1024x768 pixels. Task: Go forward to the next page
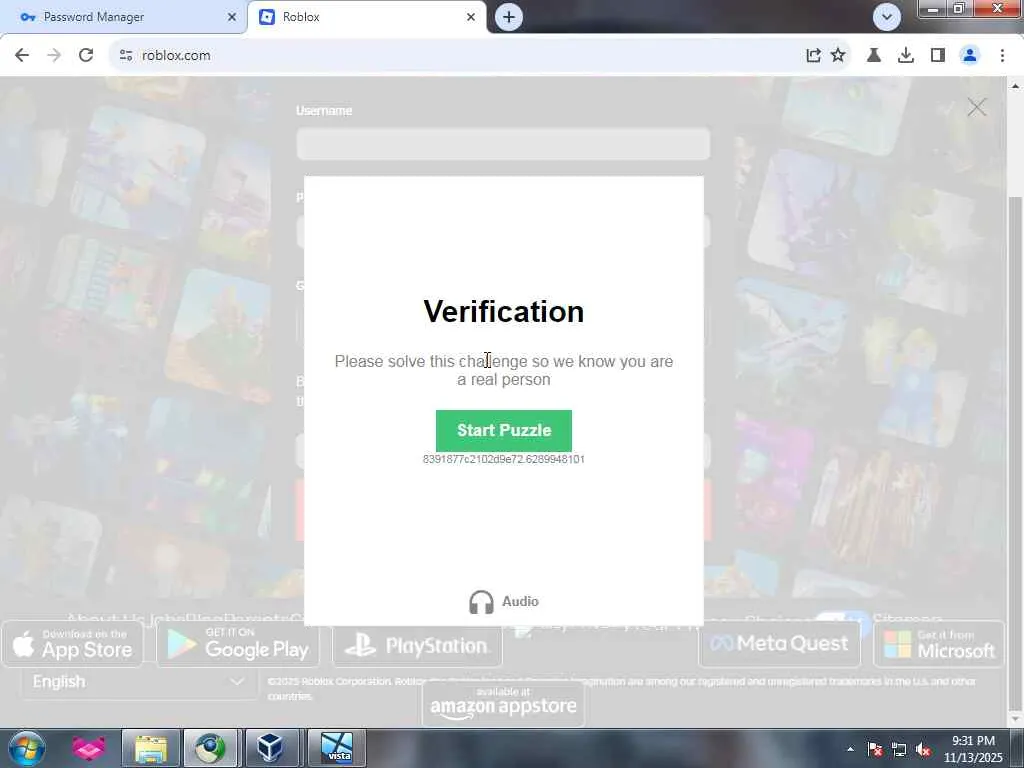click(54, 56)
